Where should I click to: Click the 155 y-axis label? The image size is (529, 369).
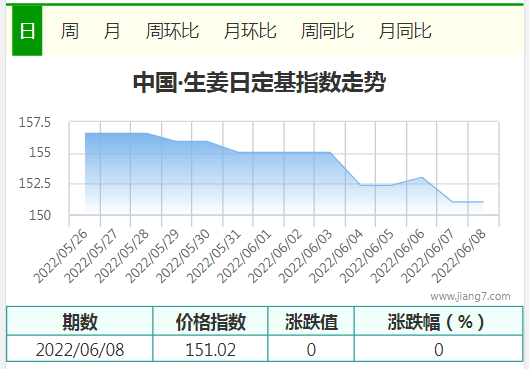pyautogui.click(x=40, y=152)
